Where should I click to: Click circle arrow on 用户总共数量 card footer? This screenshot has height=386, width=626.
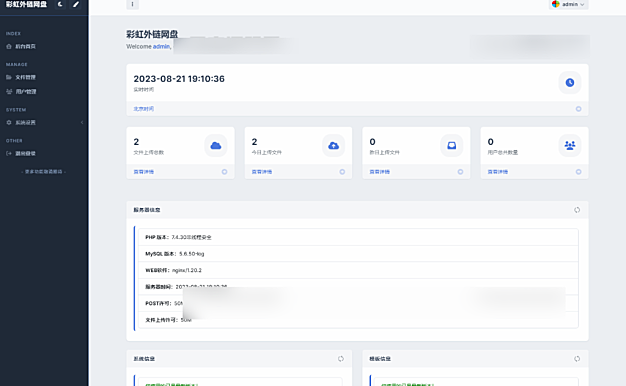[578, 172]
